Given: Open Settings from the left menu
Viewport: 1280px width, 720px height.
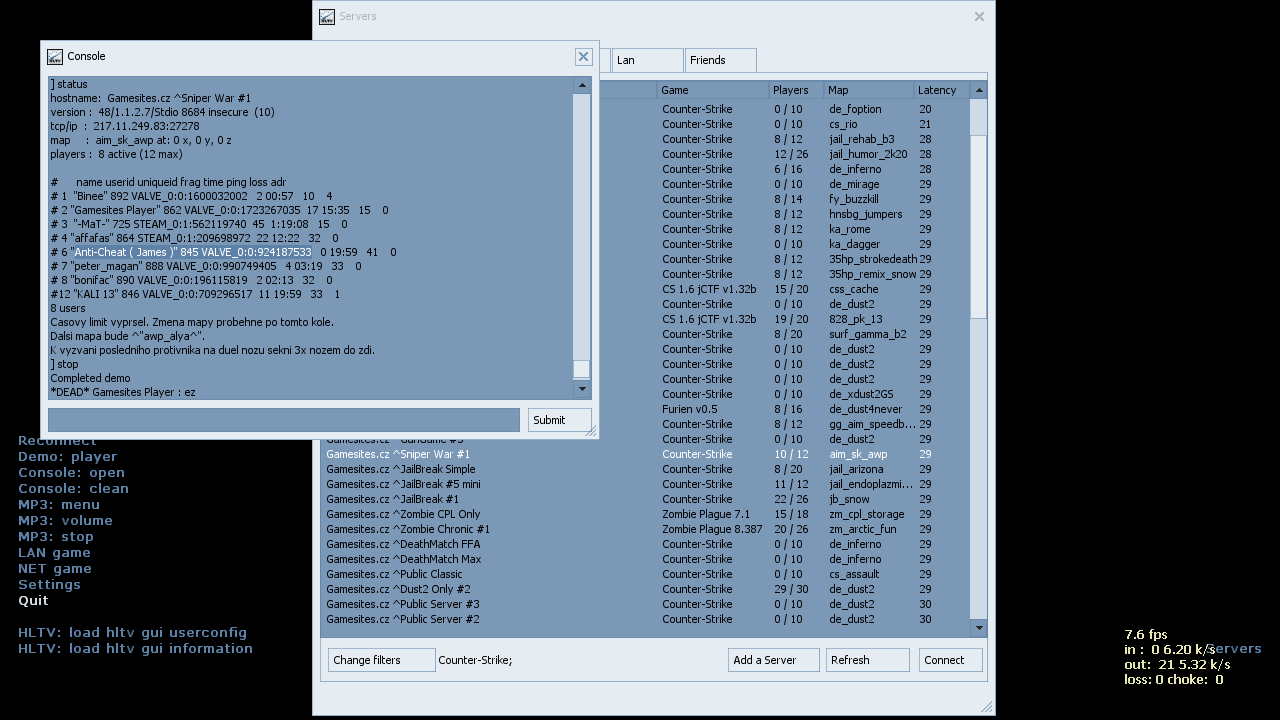Looking at the screenshot, I should [x=49, y=584].
